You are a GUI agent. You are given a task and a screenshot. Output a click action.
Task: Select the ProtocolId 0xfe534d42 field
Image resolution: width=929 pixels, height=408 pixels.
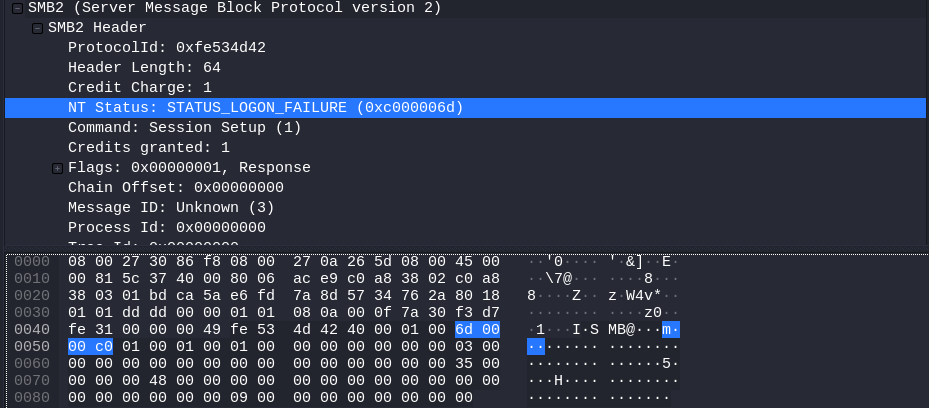coord(166,48)
